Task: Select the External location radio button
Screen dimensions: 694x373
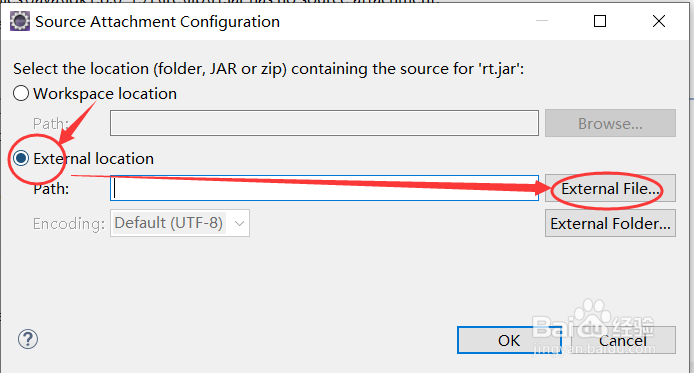Action: [x=21, y=158]
